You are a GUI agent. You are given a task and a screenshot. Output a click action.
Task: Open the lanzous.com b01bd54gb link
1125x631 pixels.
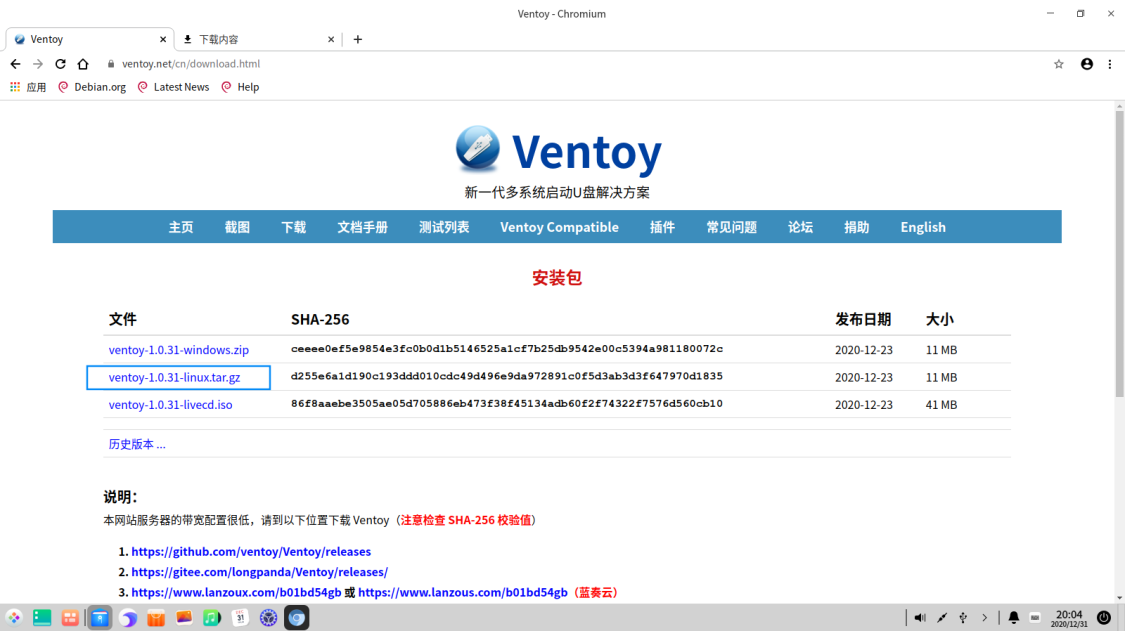(463, 592)
